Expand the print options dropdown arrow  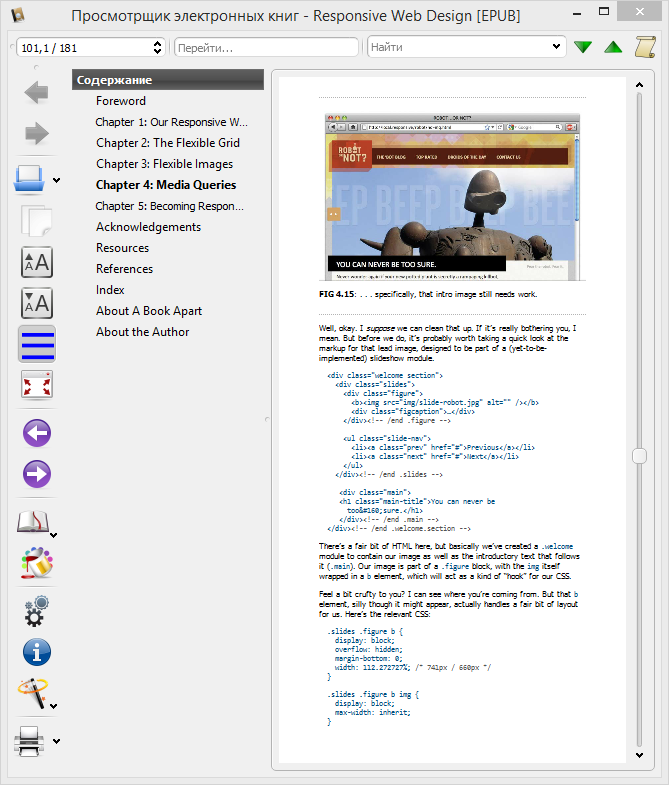pos(57,741)
